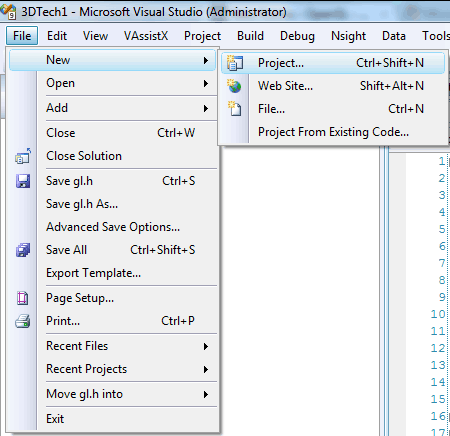Image resolution: width=450 pixels, height=436 pixels.
Task: Choose Advanced Save Options entry
Action: click(x=113, y=227)
